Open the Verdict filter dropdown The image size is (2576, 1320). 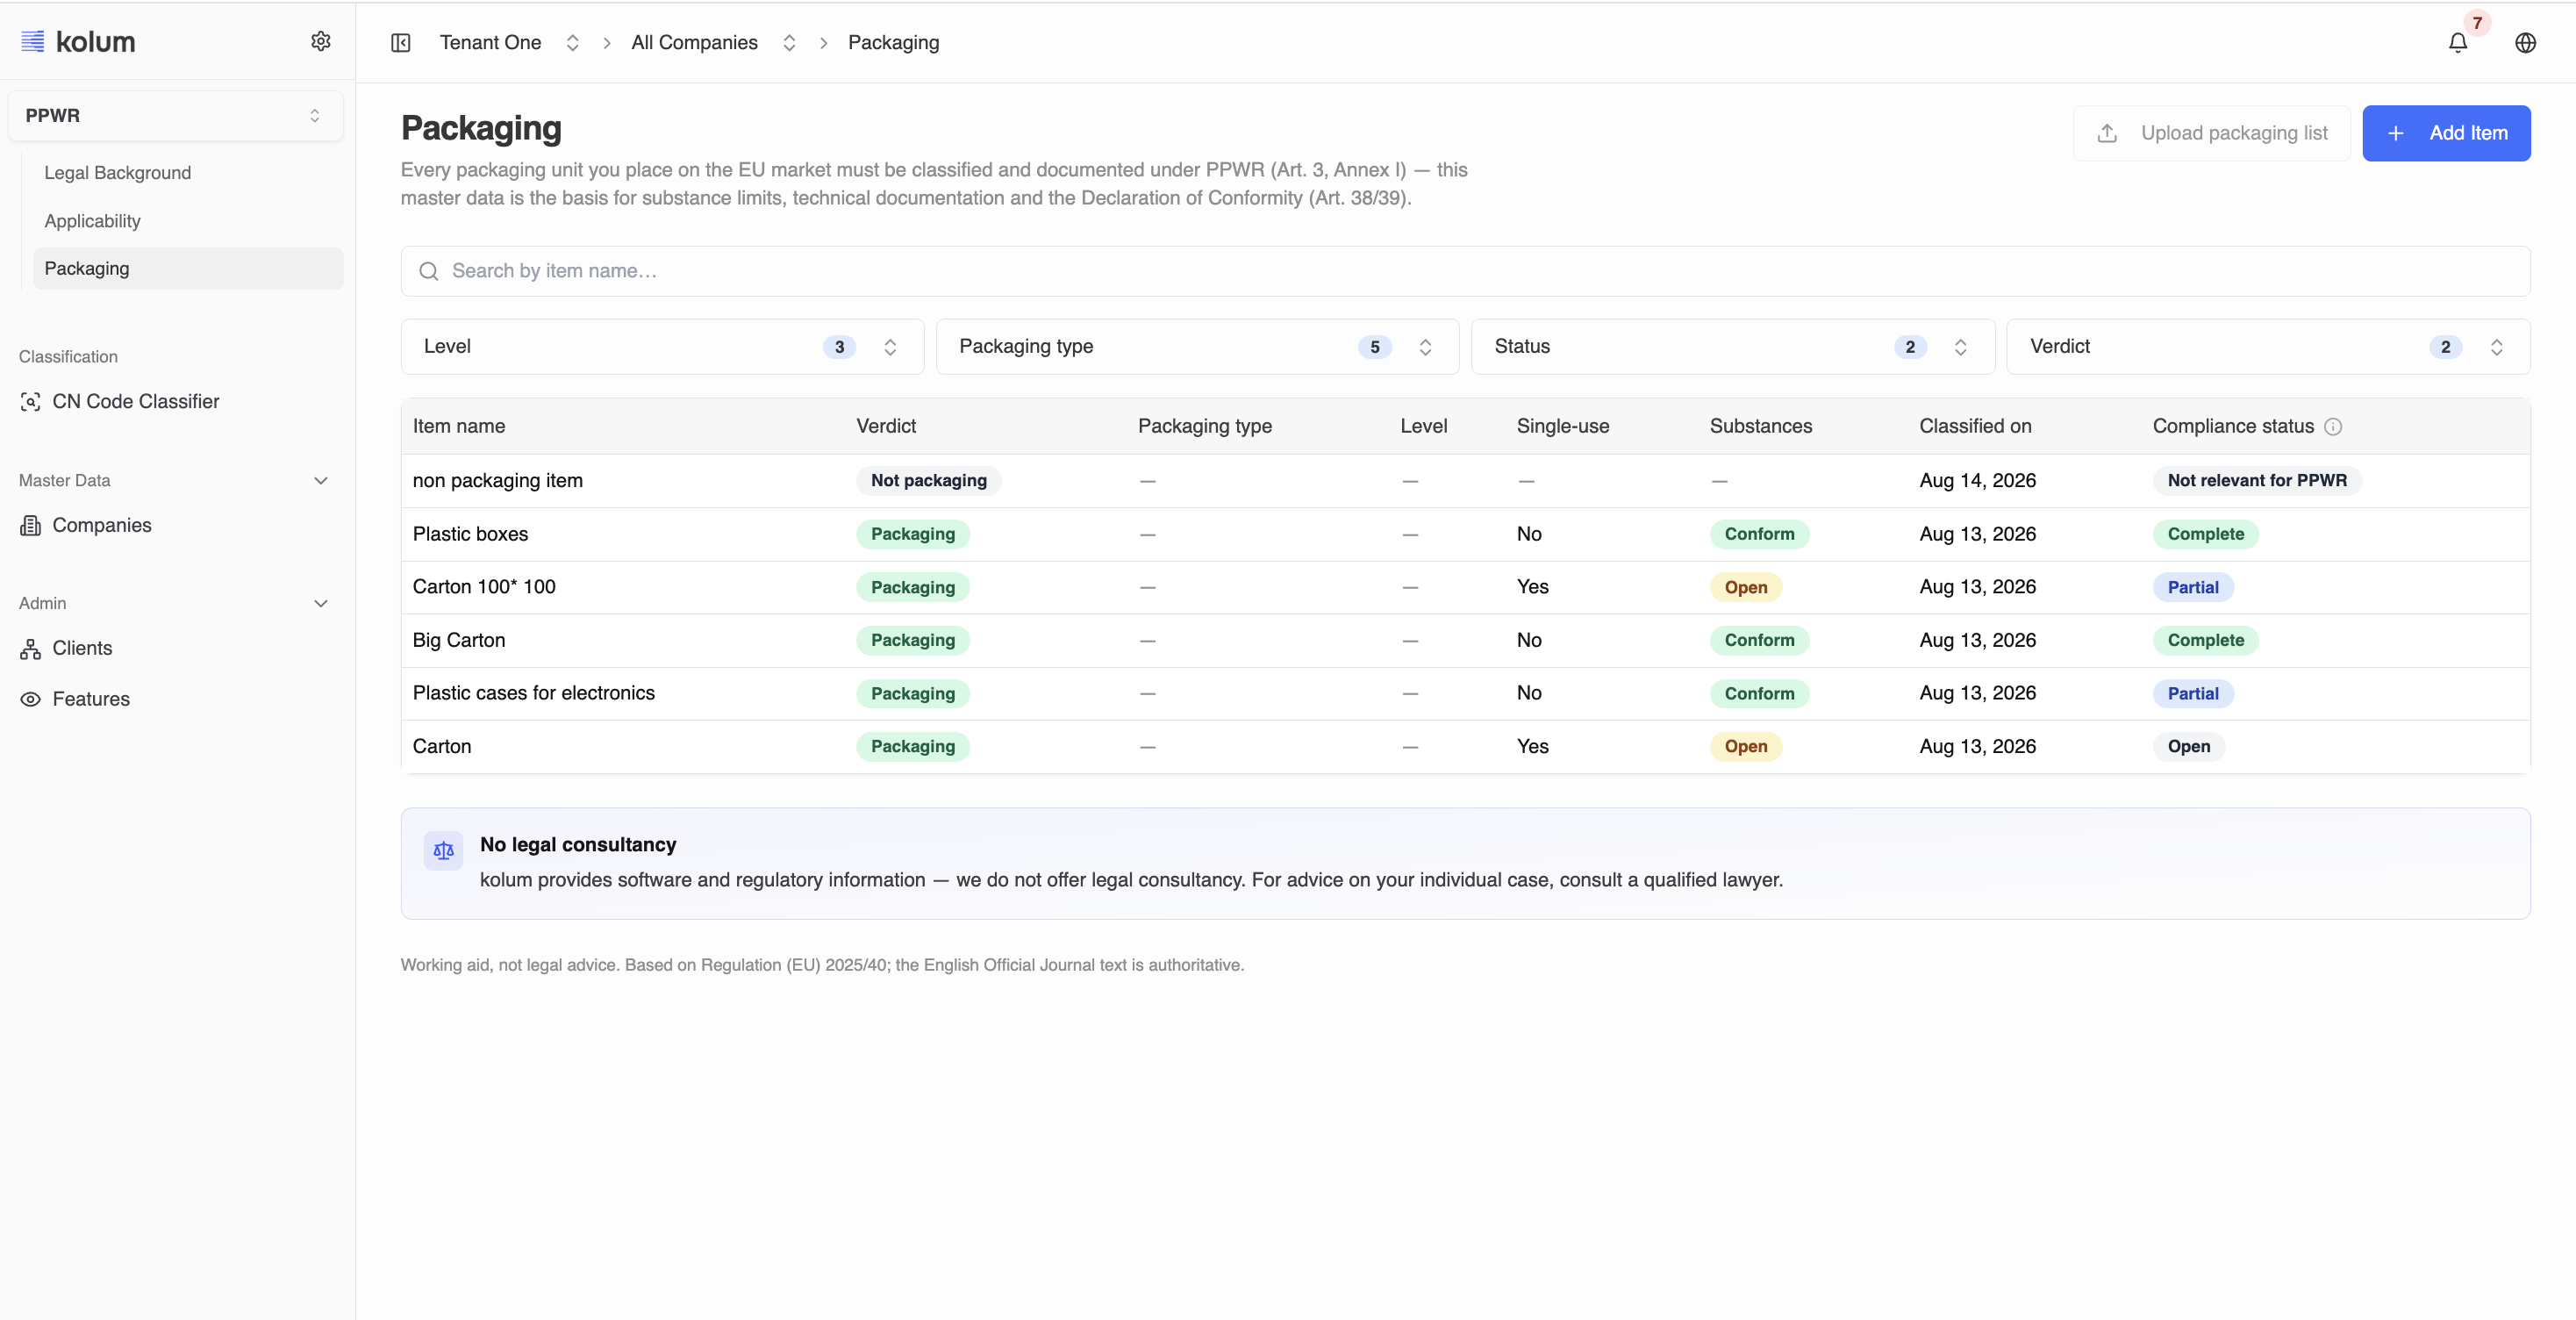(2268, 347)
